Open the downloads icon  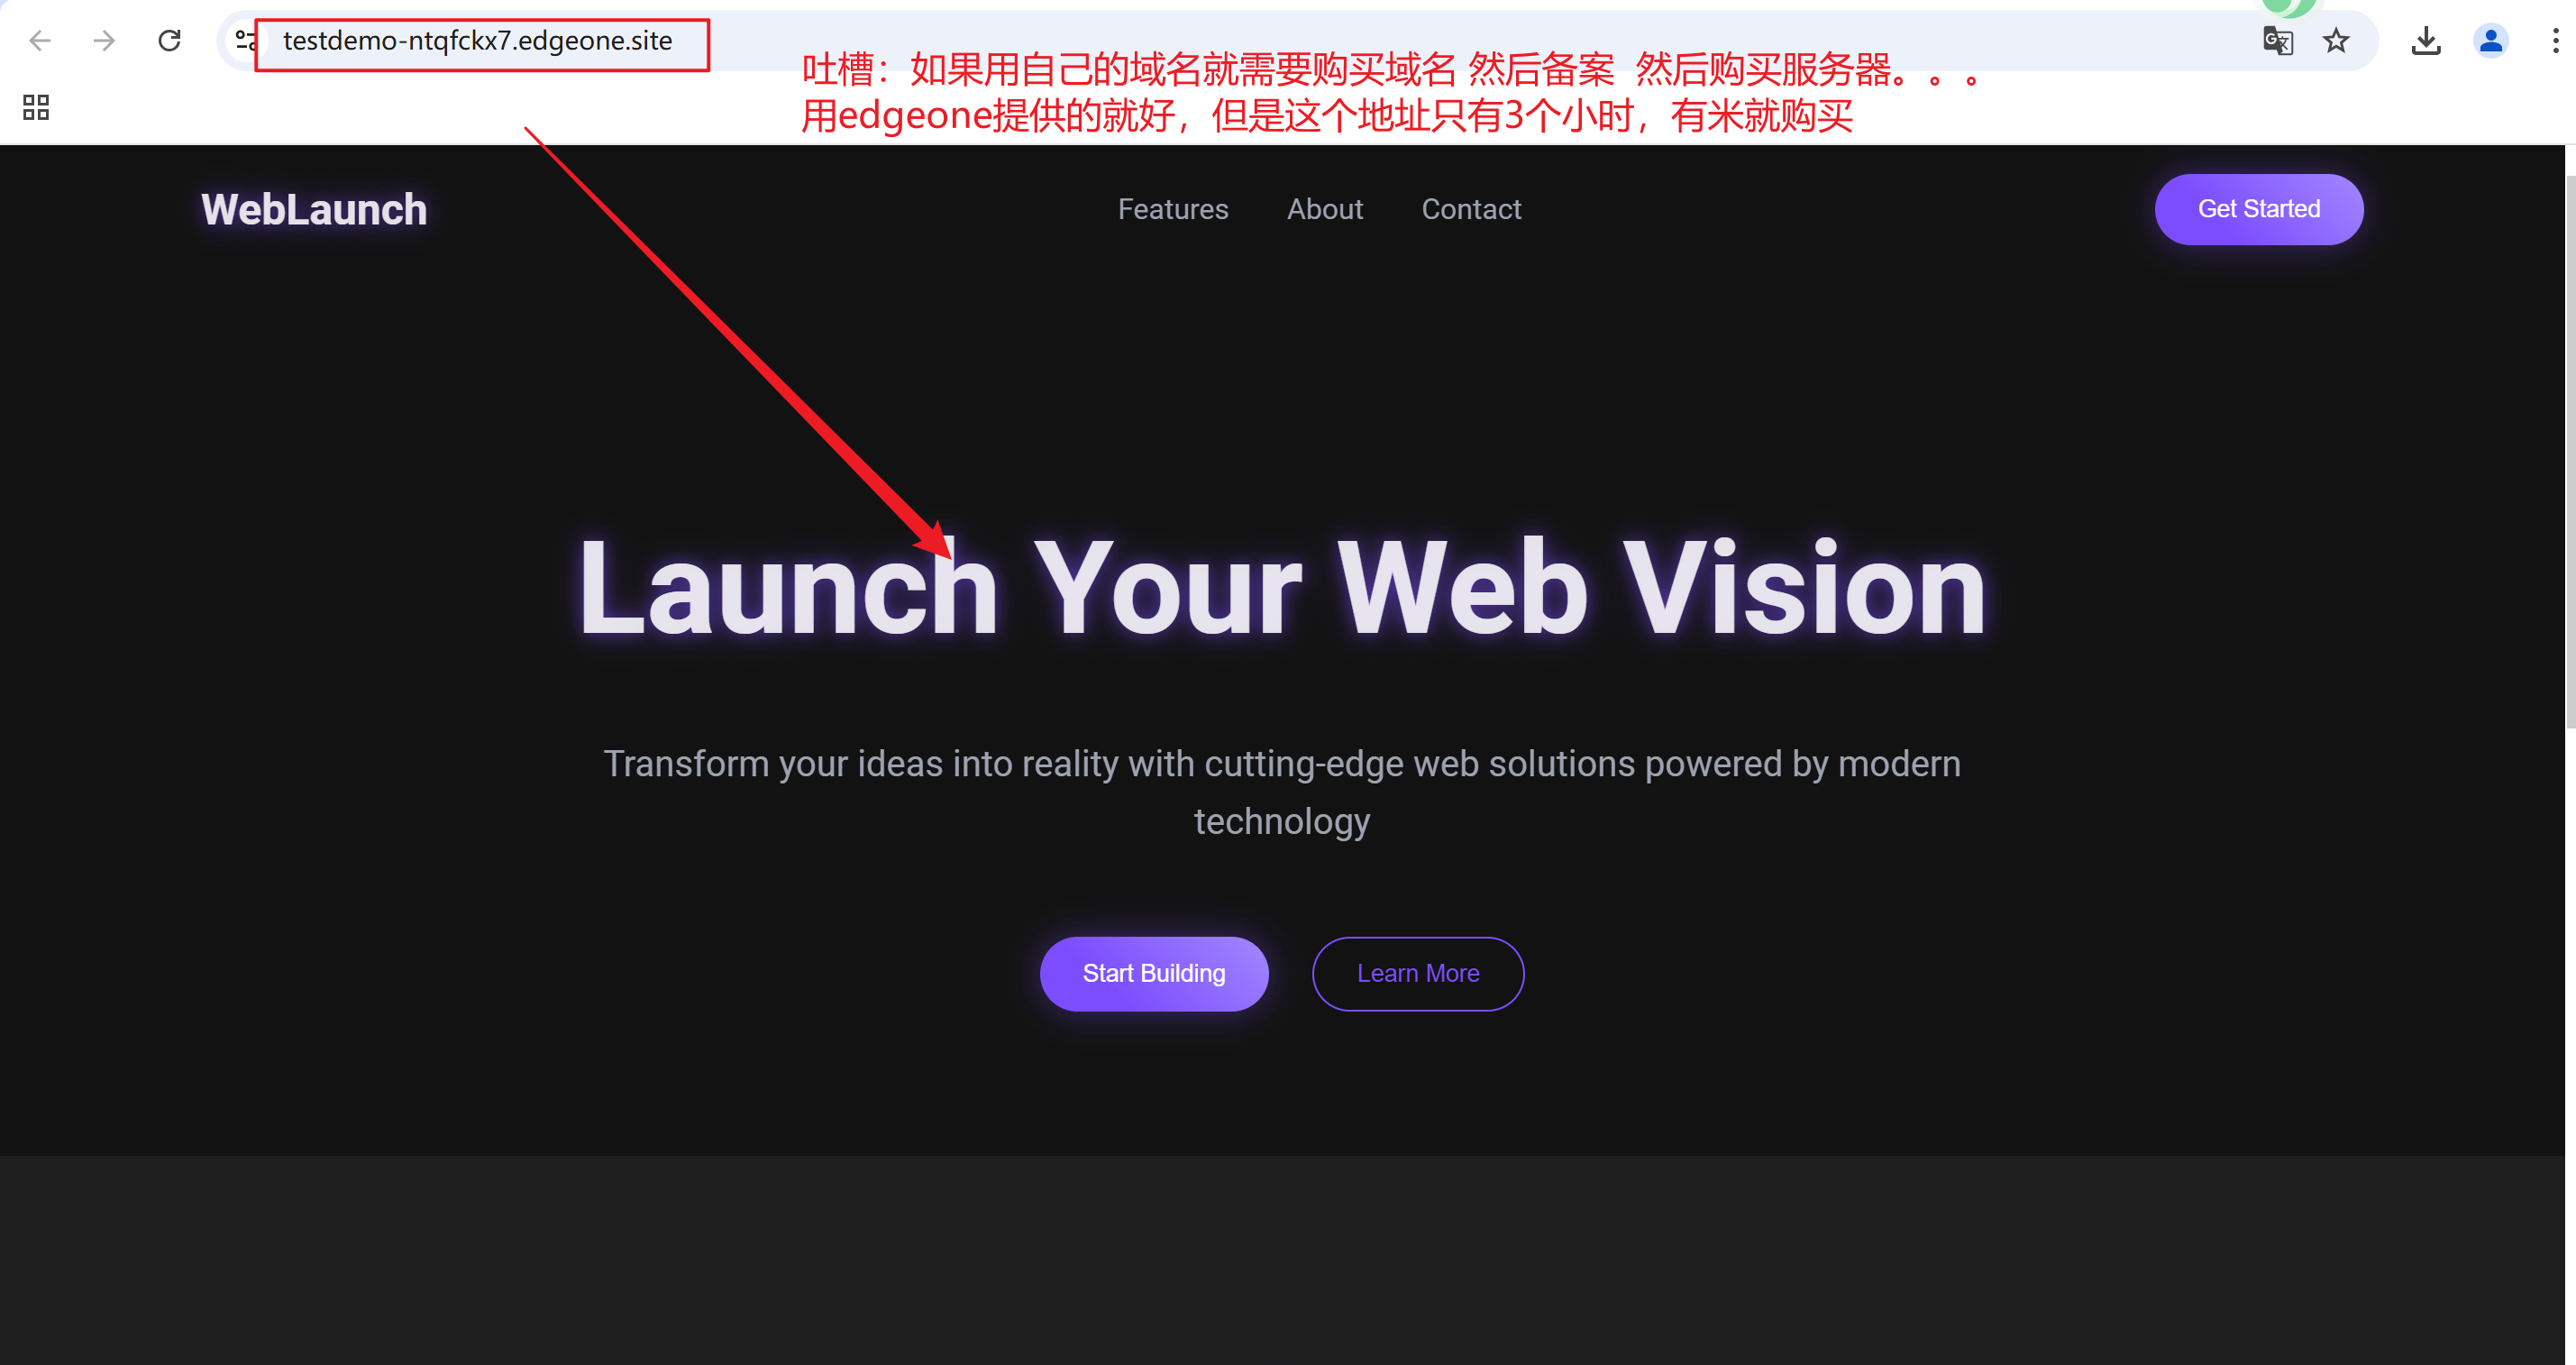[x=2426, y=41]
